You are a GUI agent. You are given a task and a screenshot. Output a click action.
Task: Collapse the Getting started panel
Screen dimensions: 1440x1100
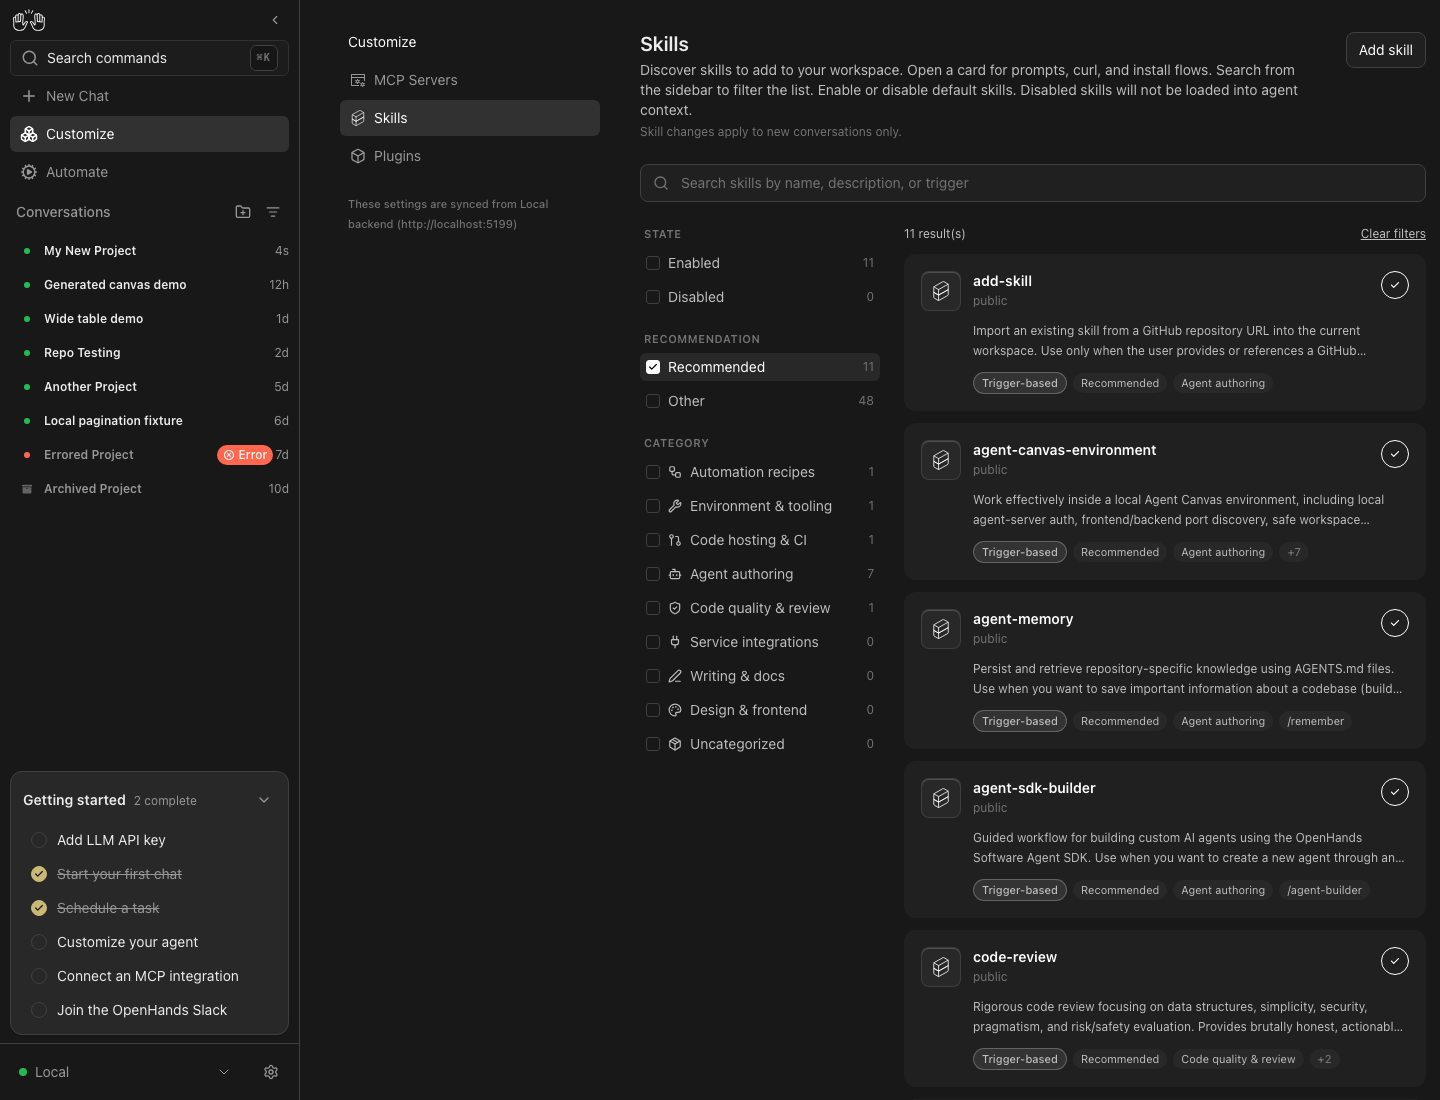[x=264, y=800]
